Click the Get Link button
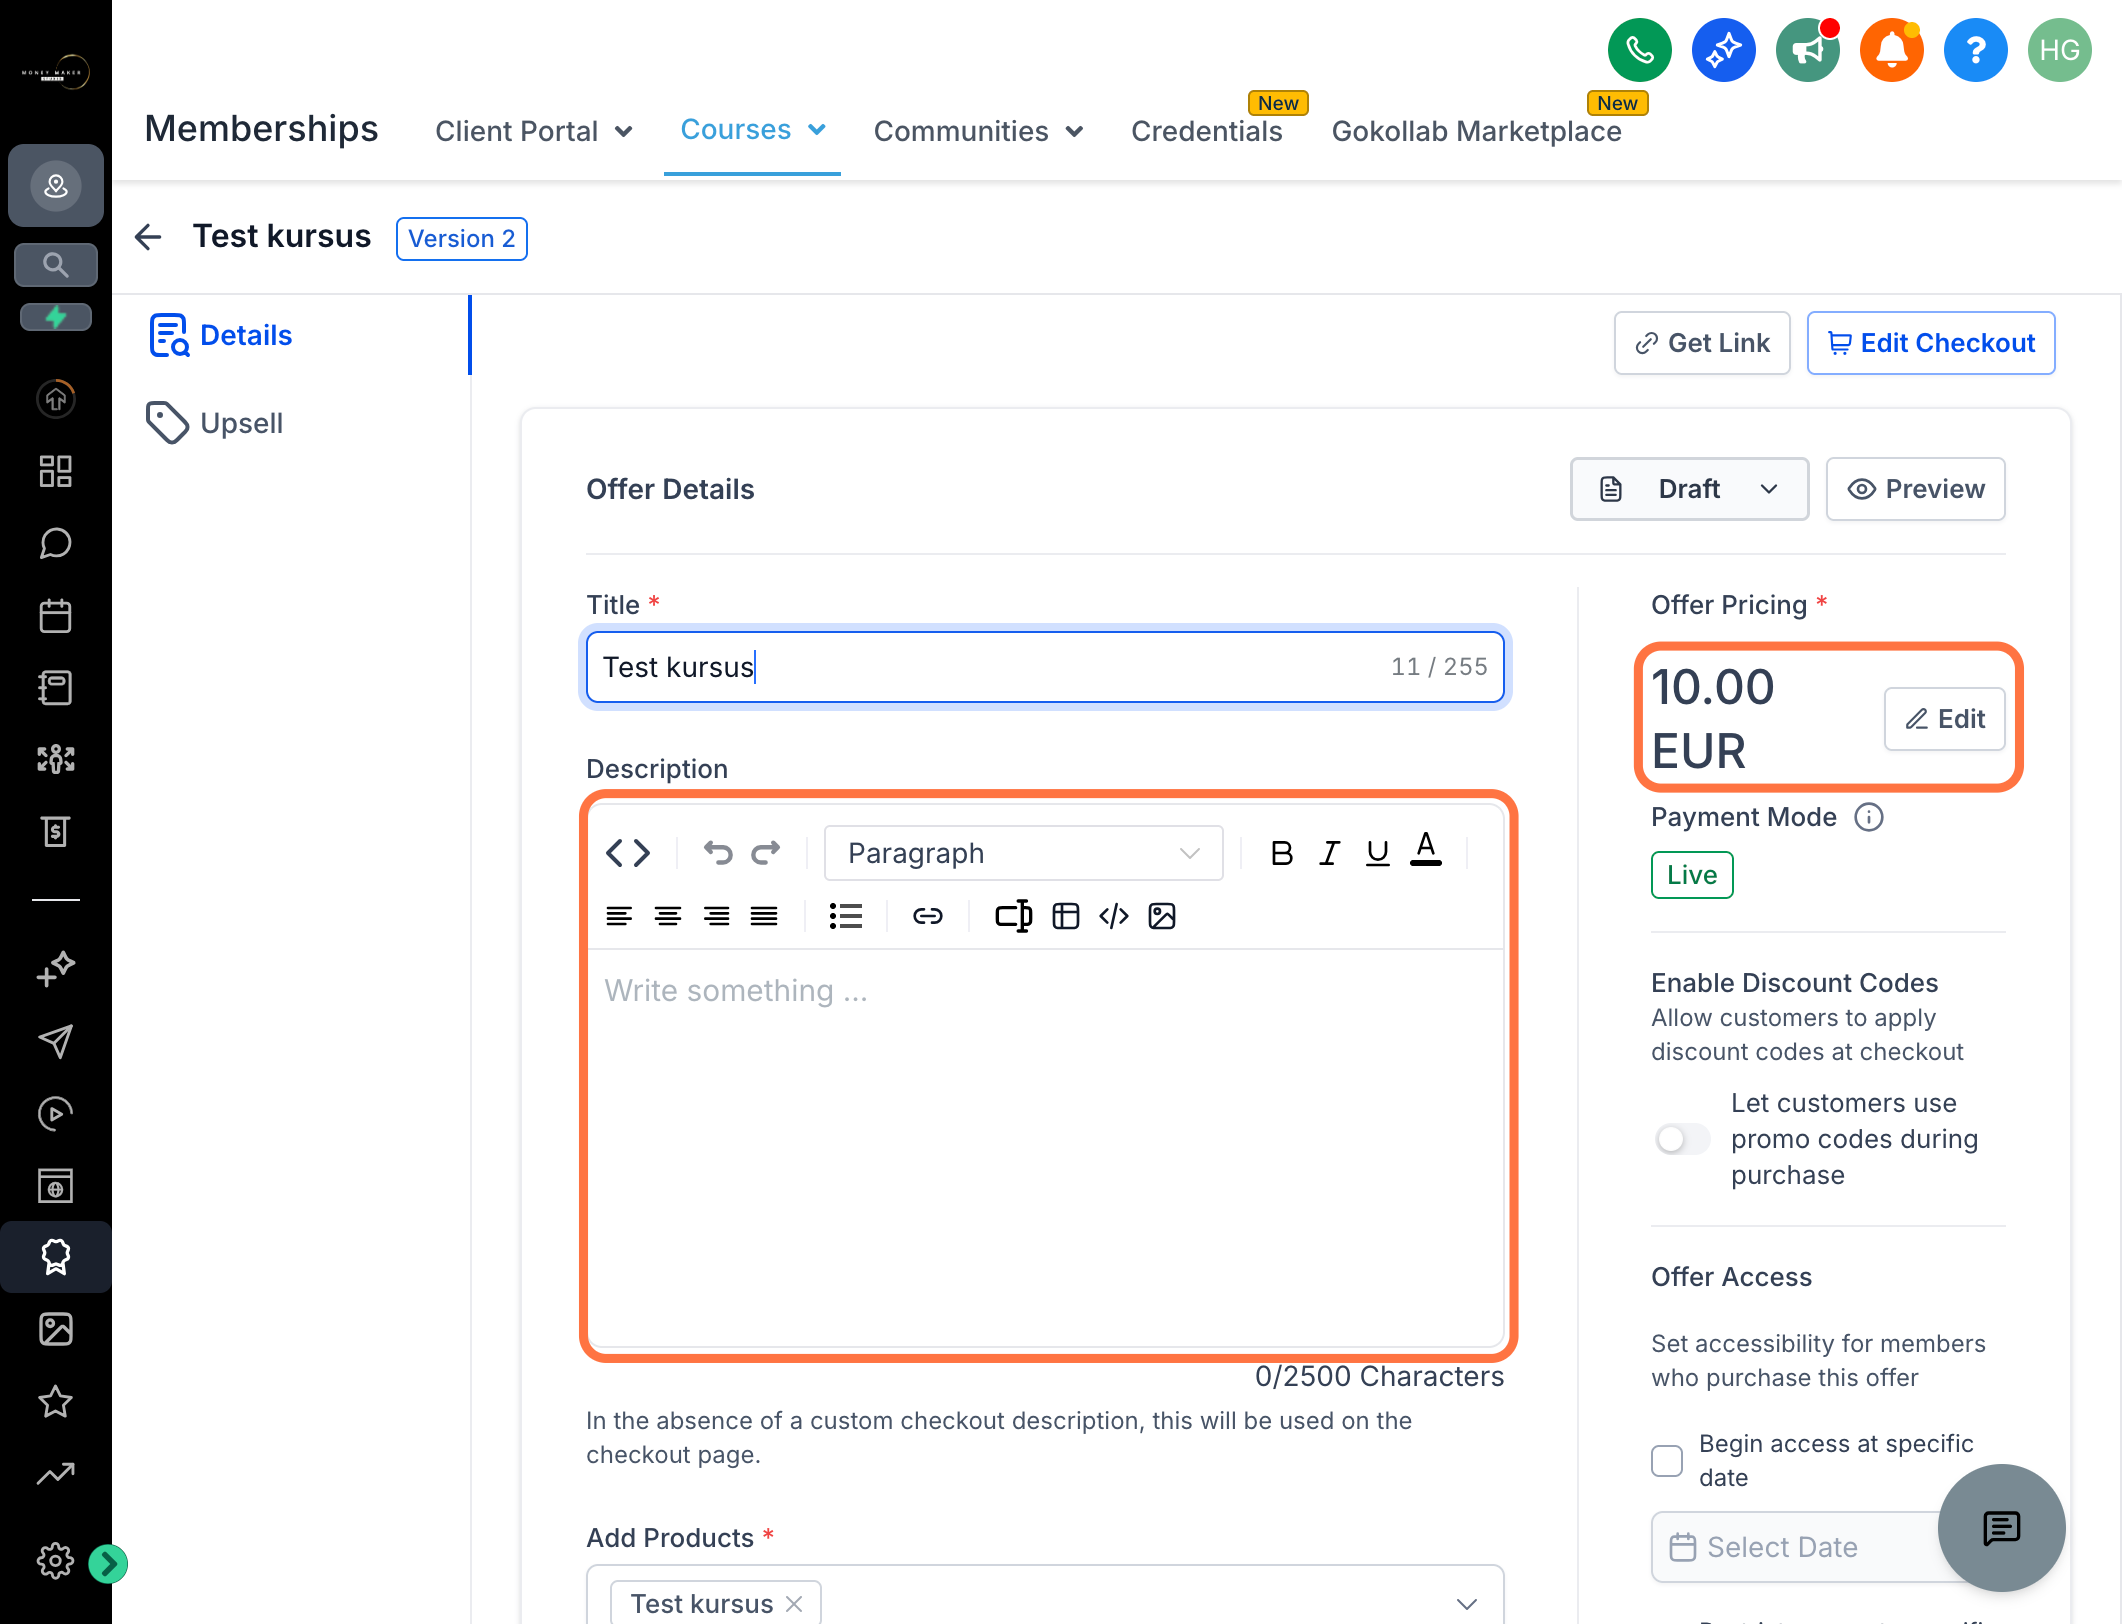The height and width of the screenshot is (1624, 2122). click(1702, 343)
